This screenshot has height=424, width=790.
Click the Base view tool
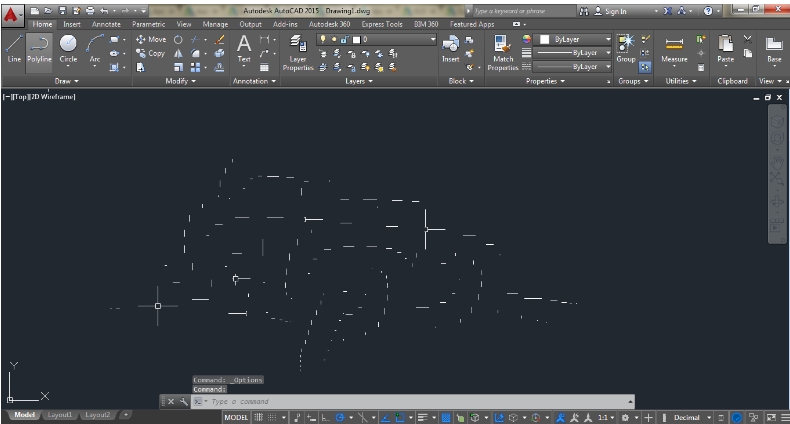point(774,49)
